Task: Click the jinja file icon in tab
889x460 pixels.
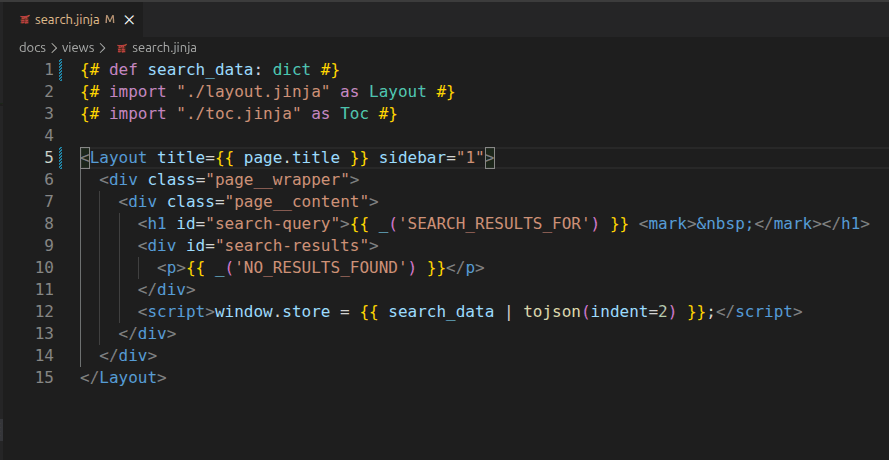Action: (24, 20)
